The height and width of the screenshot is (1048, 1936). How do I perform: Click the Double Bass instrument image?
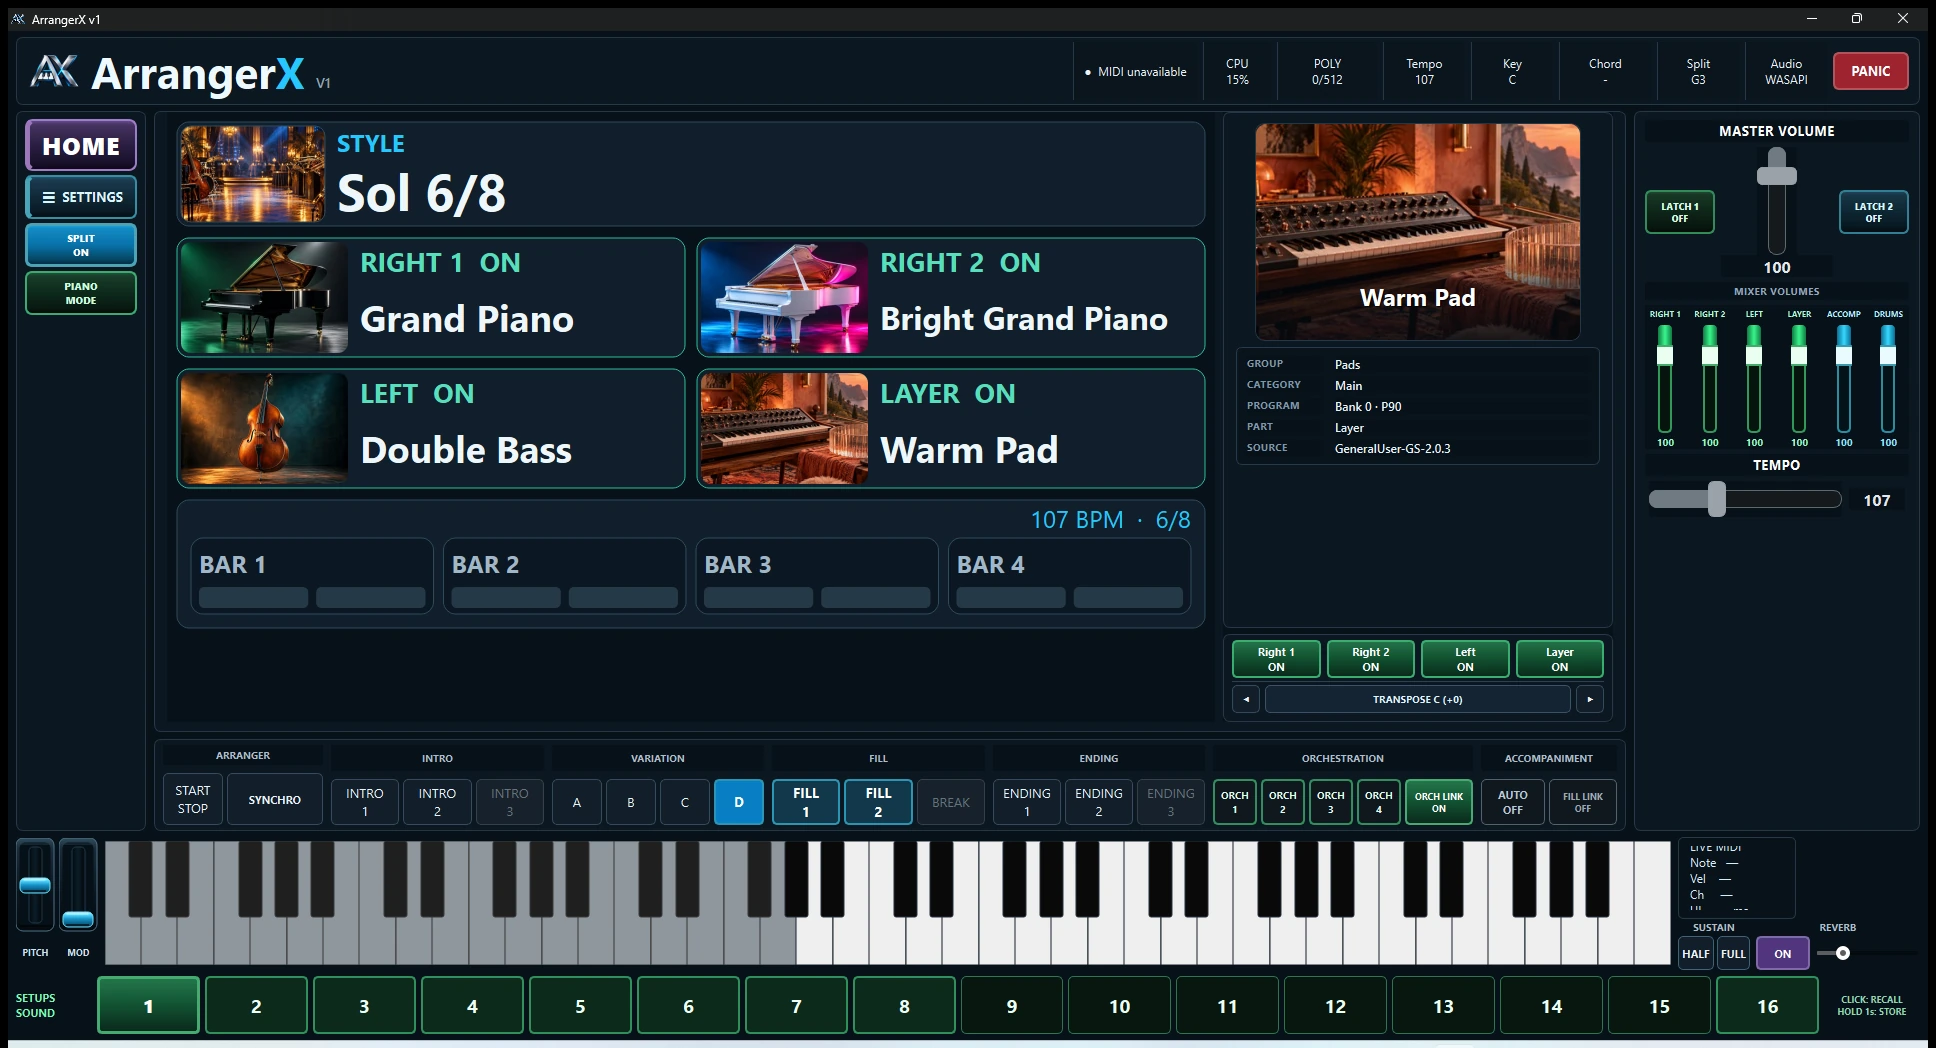click(264, 428)
